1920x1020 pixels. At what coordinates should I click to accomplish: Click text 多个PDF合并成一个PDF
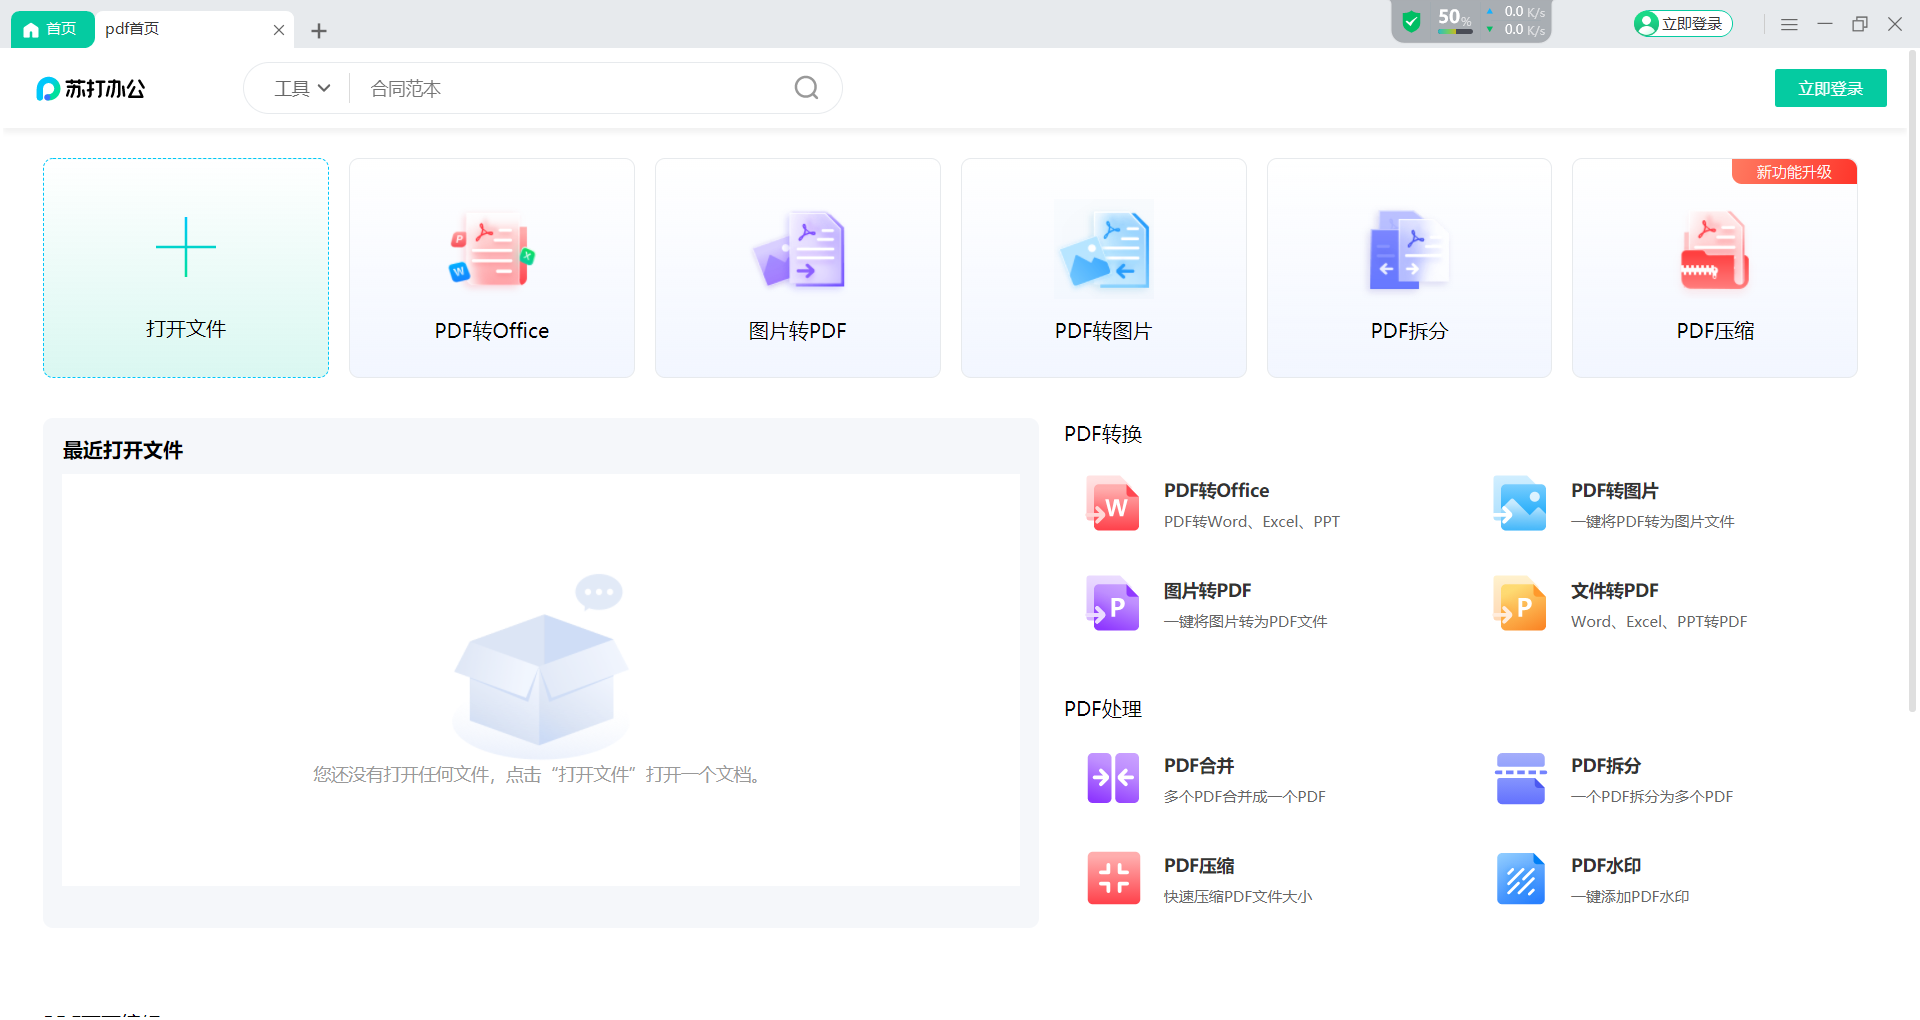tap(1244, 797)
